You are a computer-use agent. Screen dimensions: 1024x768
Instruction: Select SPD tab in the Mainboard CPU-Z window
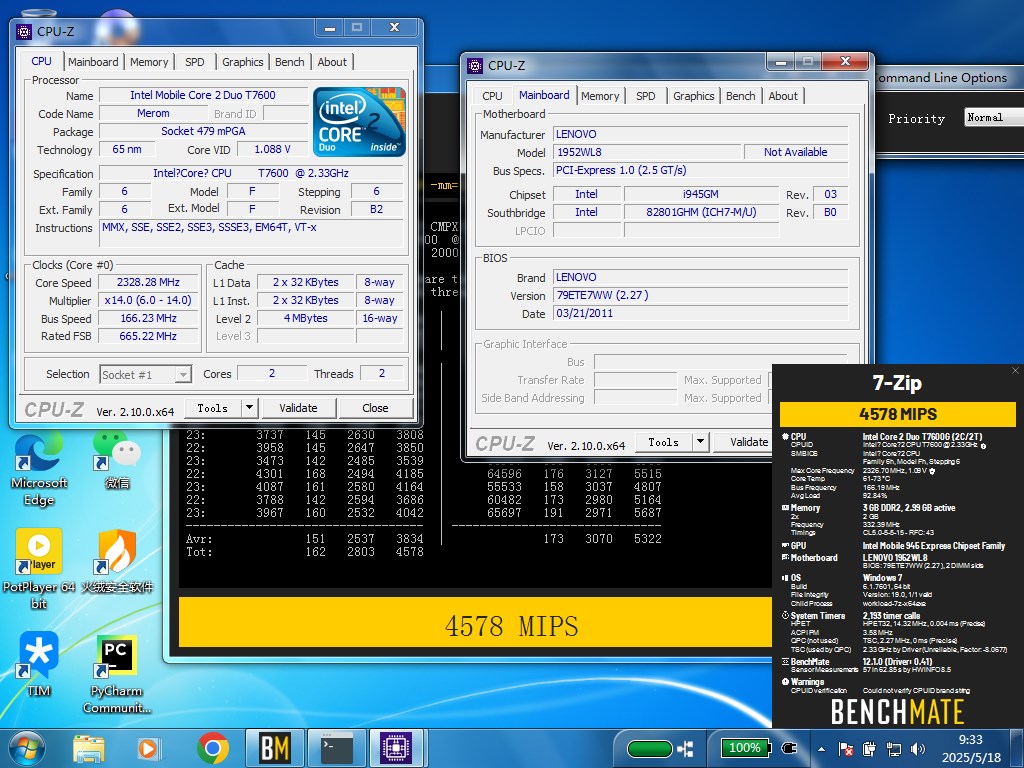tap(645, 96)
